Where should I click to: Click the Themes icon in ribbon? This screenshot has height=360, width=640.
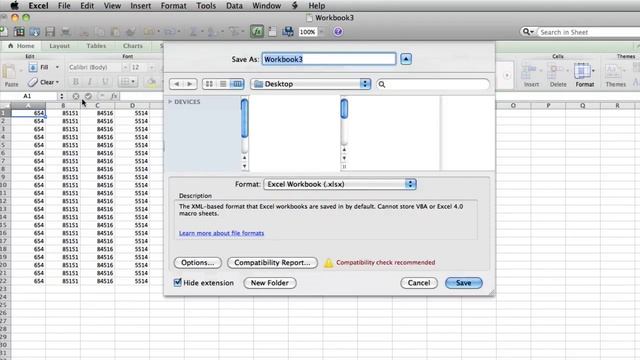613,72
